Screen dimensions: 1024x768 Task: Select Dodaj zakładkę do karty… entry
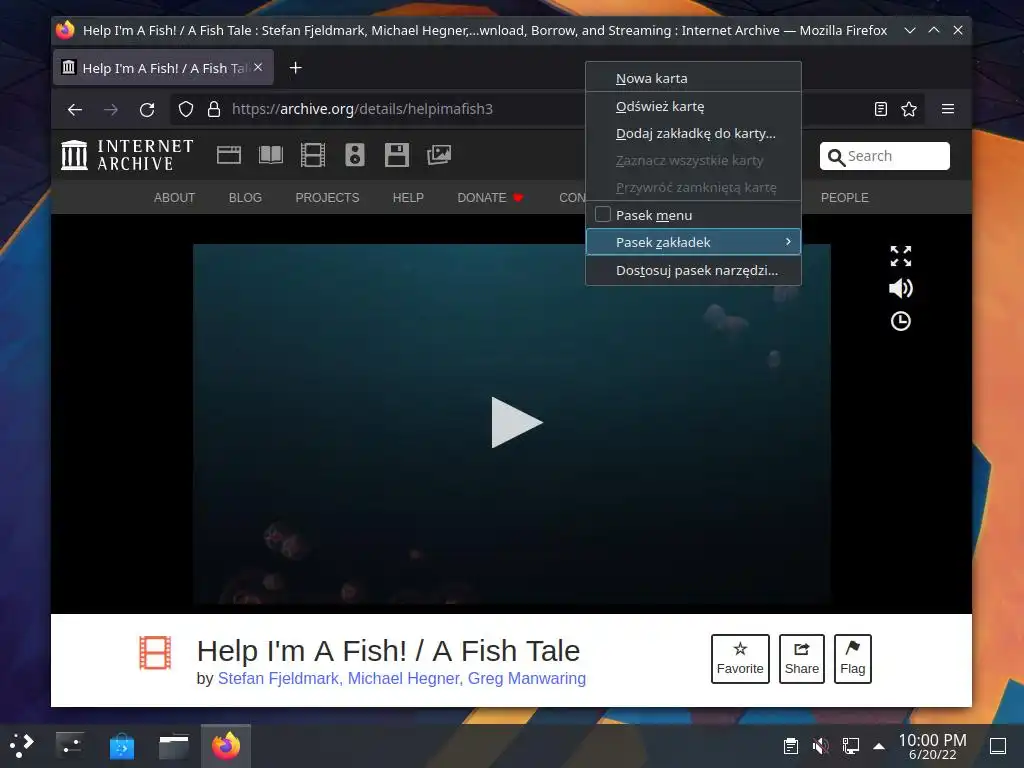694,133
